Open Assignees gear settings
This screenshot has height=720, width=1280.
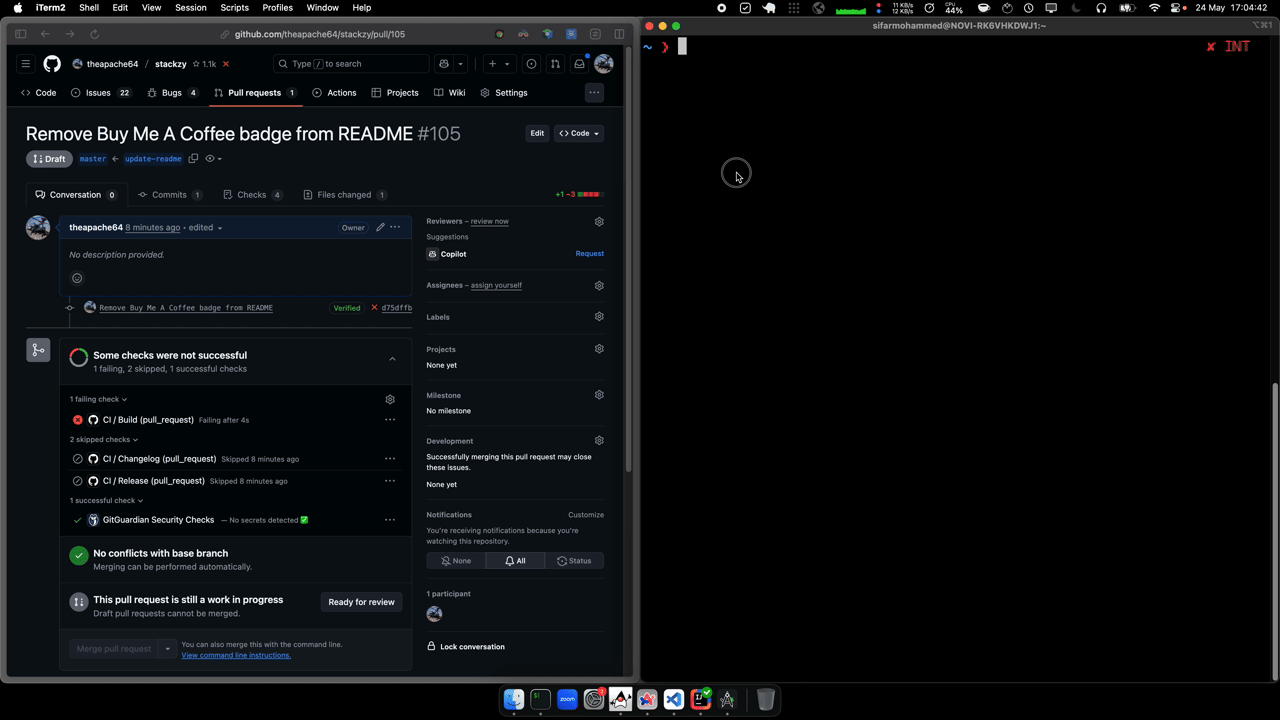click(x=599, y=285)
